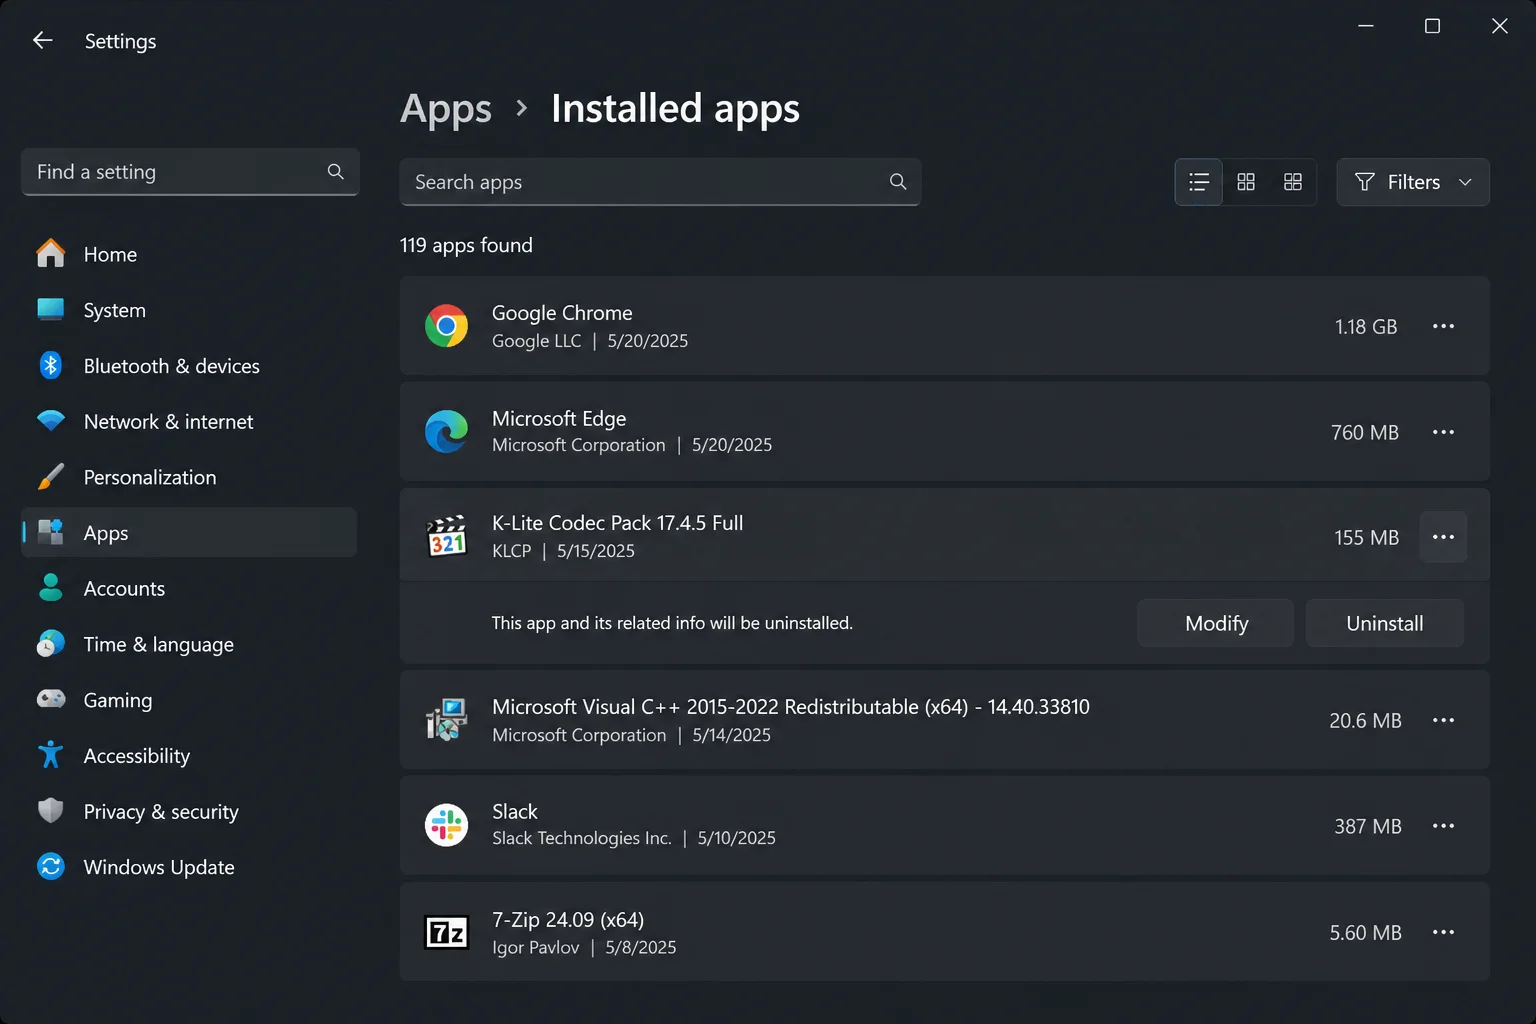The image size is (1536, 1024).
Task: Click the K-Lite Codec Pack 17.4.5 Full title
Action: [x=617, y=523]
